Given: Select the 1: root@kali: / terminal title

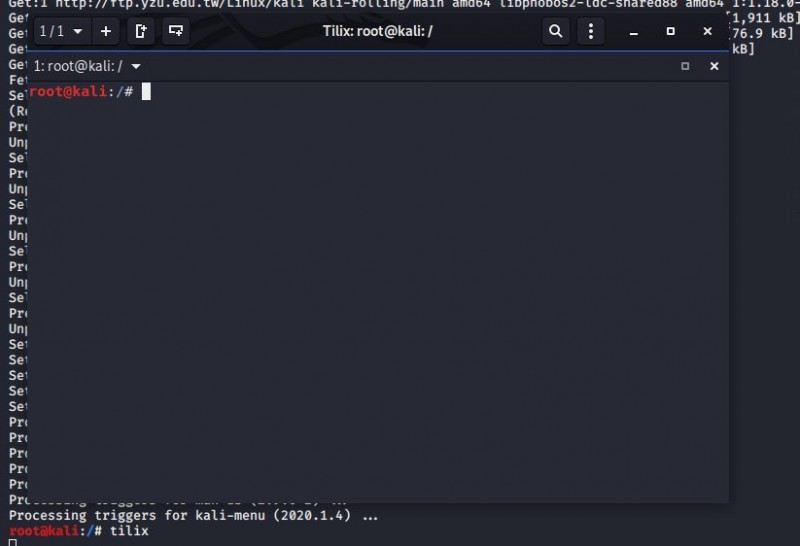Looking at the screenshot, I should tap(78, 66).
